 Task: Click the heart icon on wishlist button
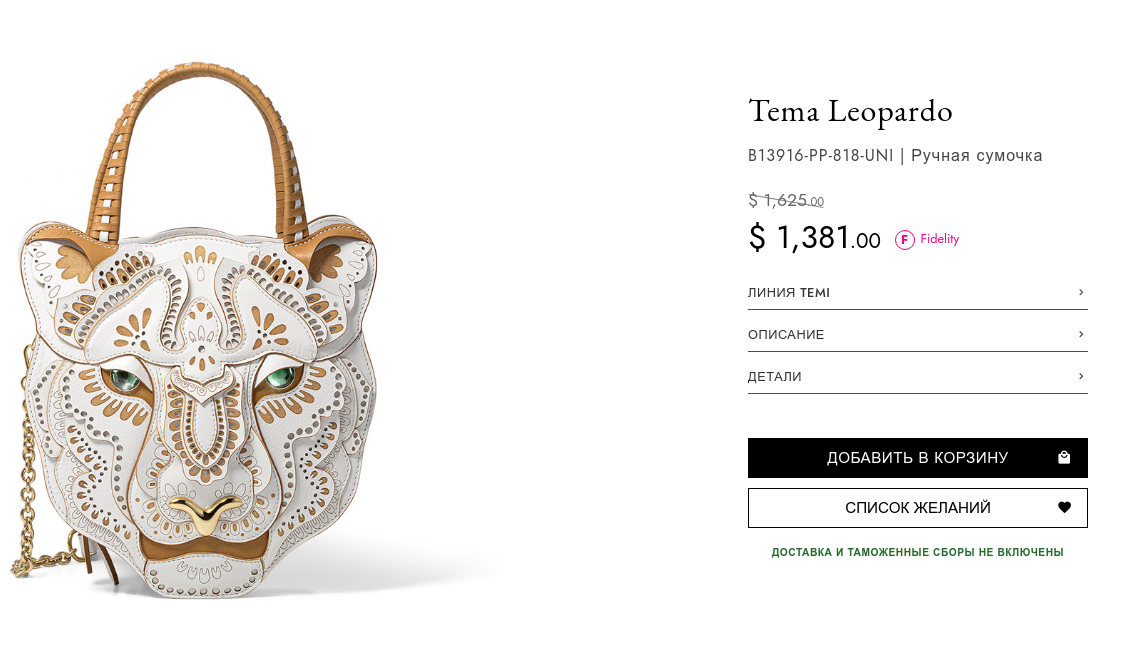(1064, 508)
